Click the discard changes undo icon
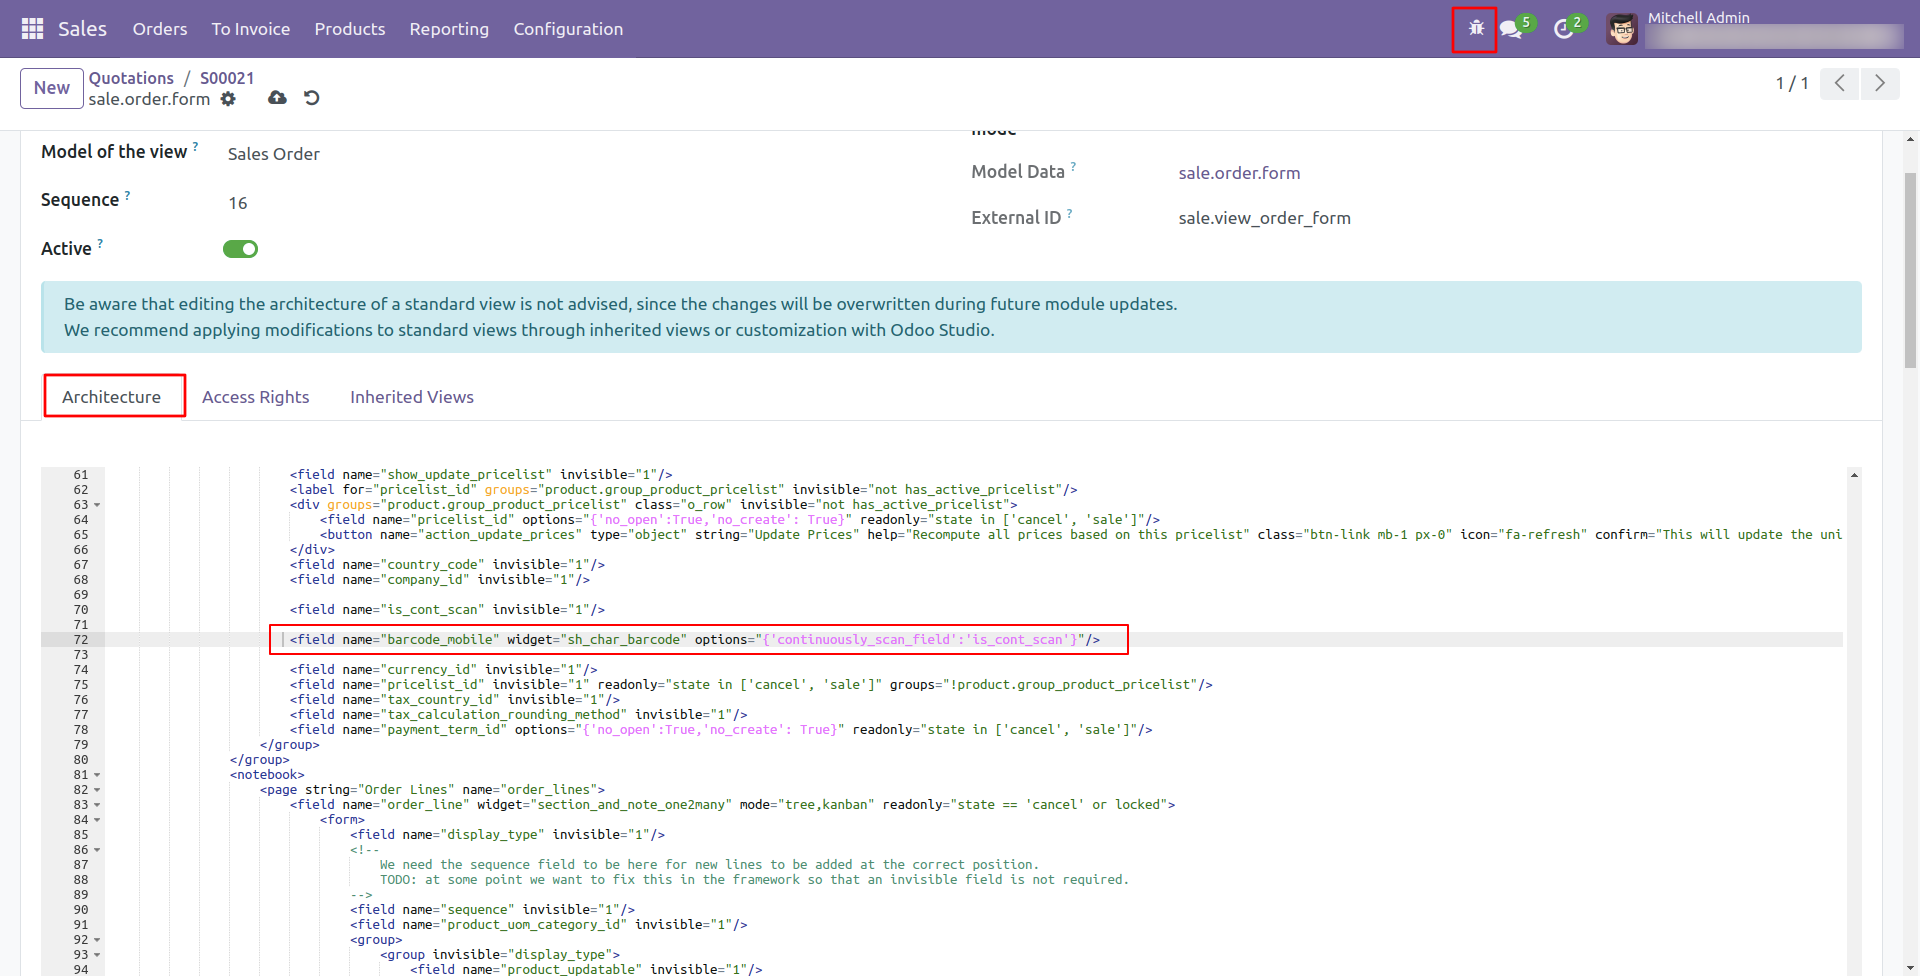Screen dimensions: 1920x976 point(312,98)
